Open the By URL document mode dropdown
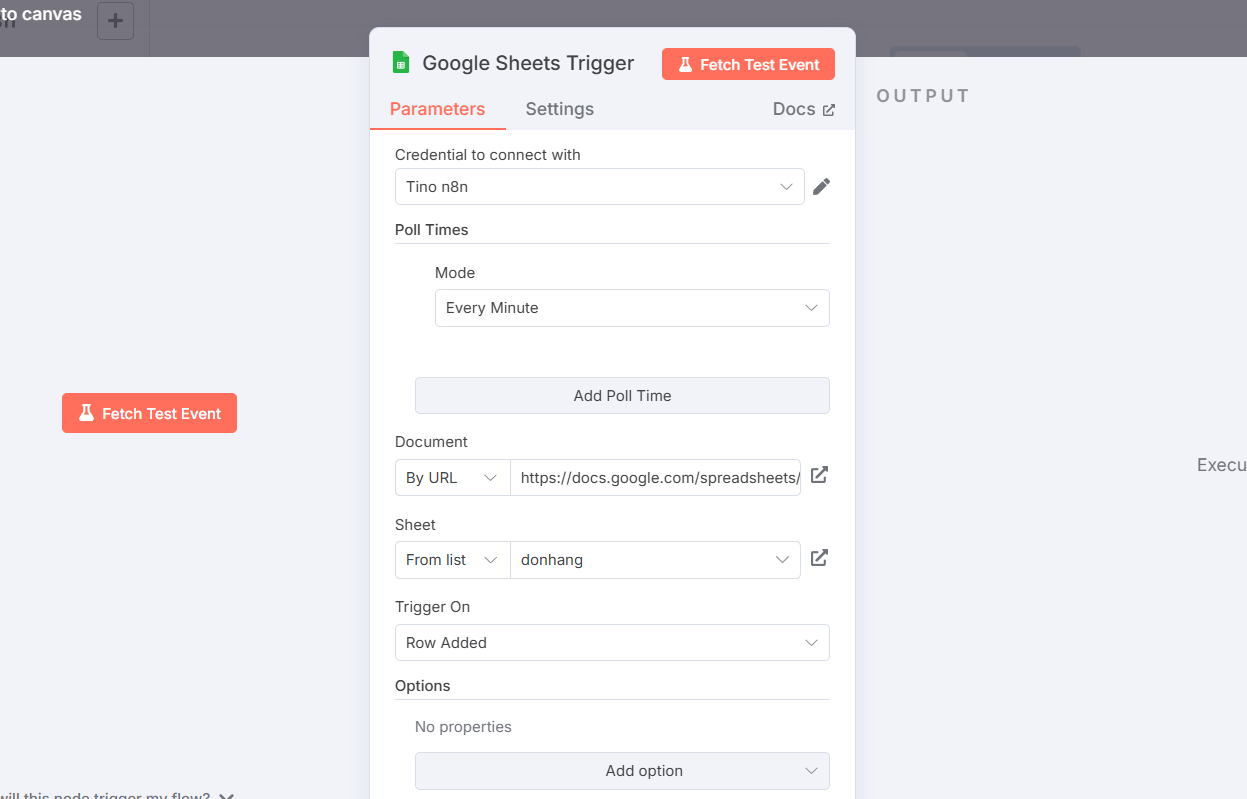Image resolution: width=1247 pixels, height=799 pixels. 452,478
